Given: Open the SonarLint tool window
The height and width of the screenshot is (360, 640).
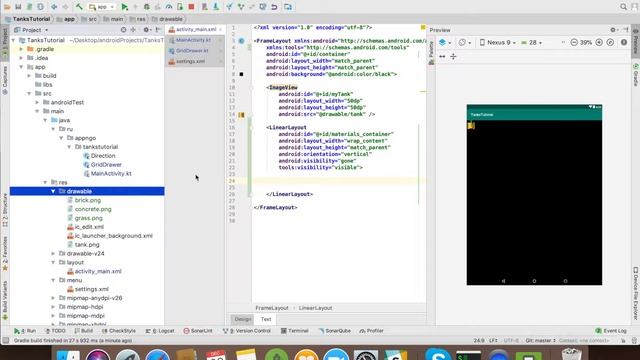Looking at the screenshot, I should pyautogui.click(x=198, y=331).
